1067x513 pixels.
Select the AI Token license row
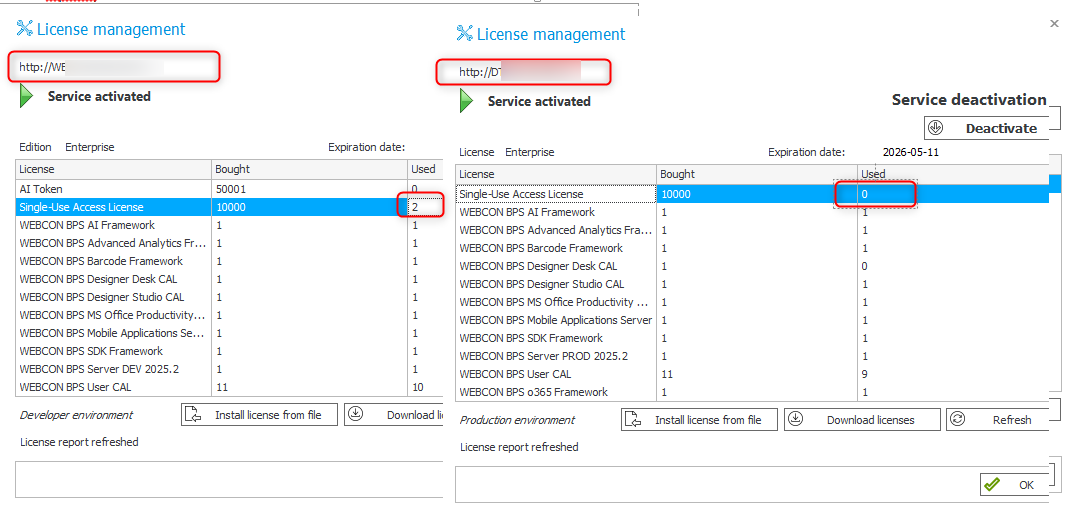click(x=110, y=189)
